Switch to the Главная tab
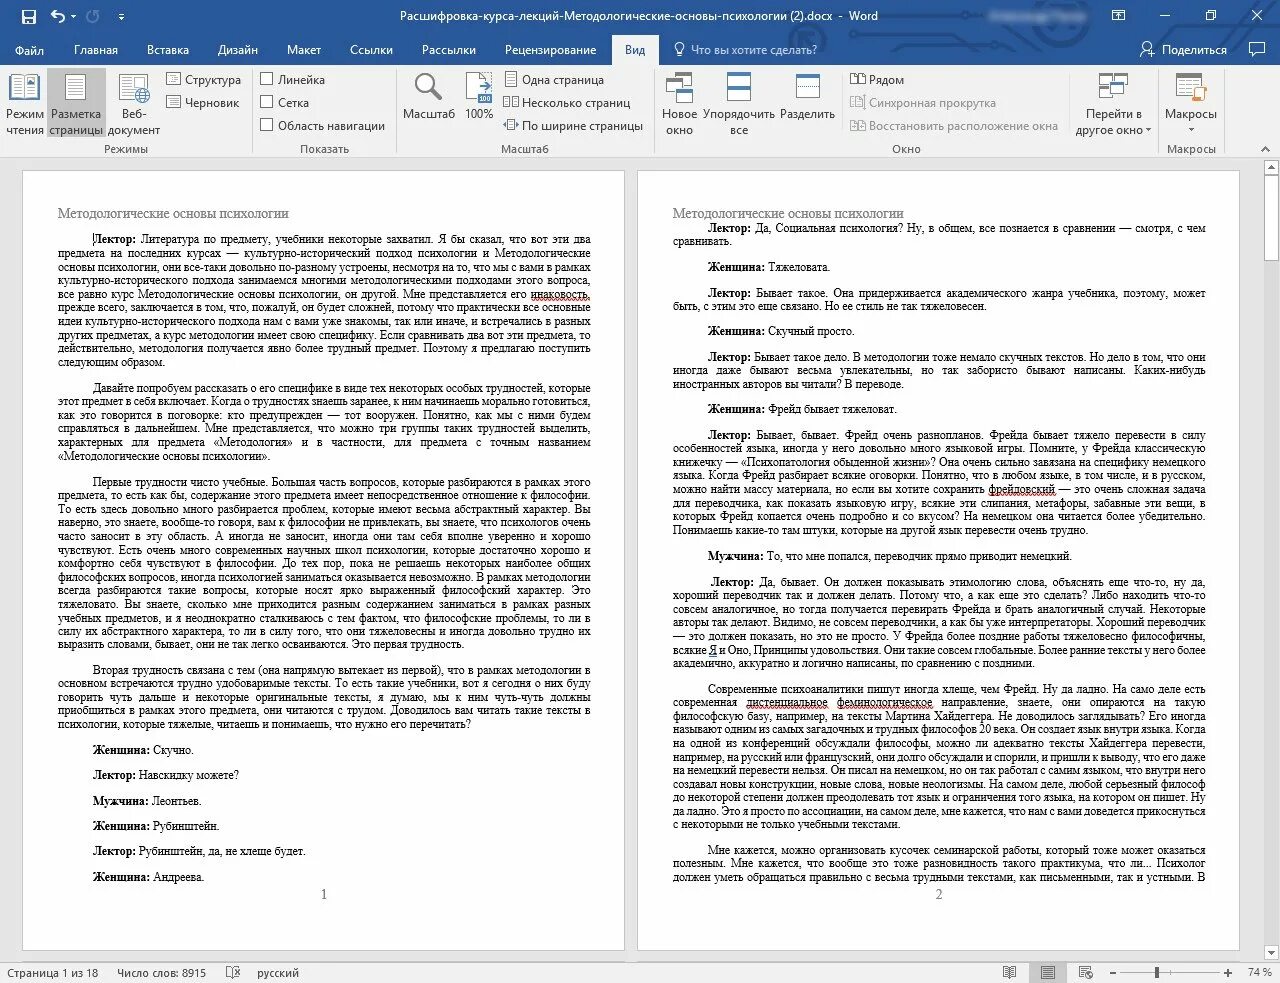 96,50
